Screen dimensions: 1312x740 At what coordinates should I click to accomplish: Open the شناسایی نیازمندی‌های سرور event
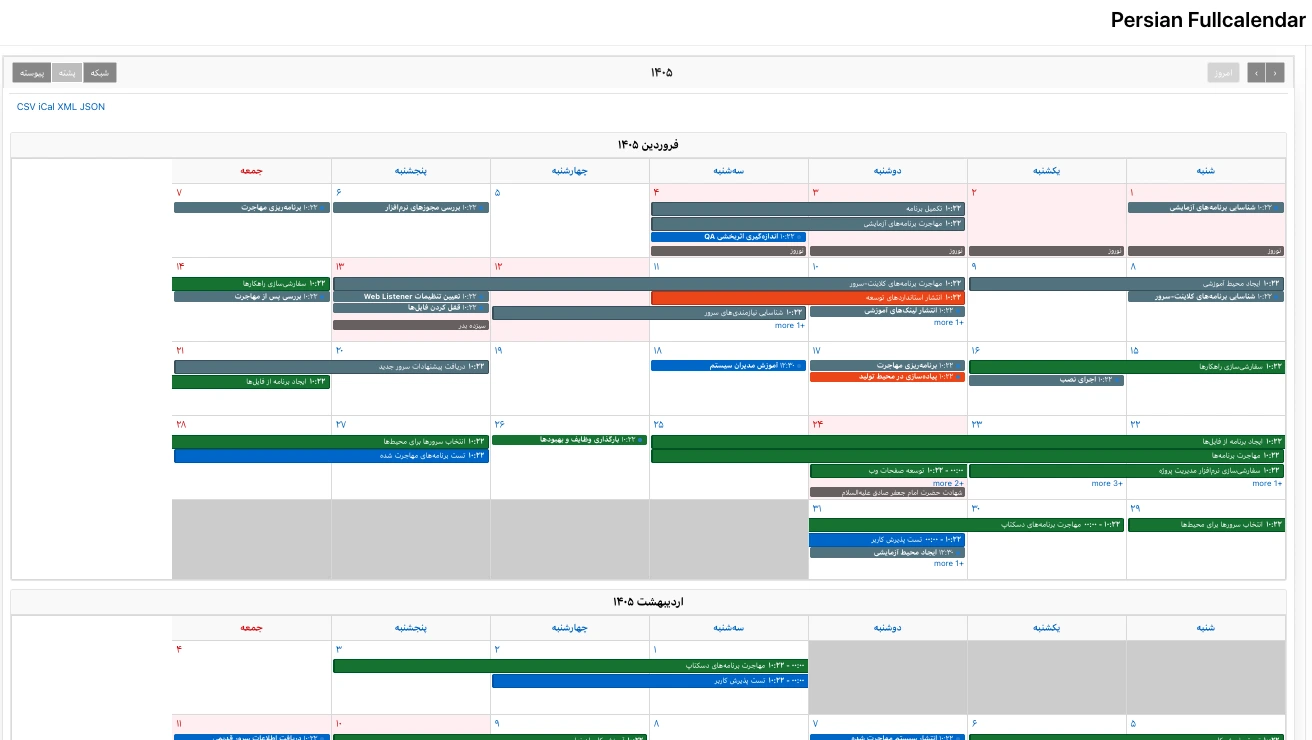click(x=648, y=313)
